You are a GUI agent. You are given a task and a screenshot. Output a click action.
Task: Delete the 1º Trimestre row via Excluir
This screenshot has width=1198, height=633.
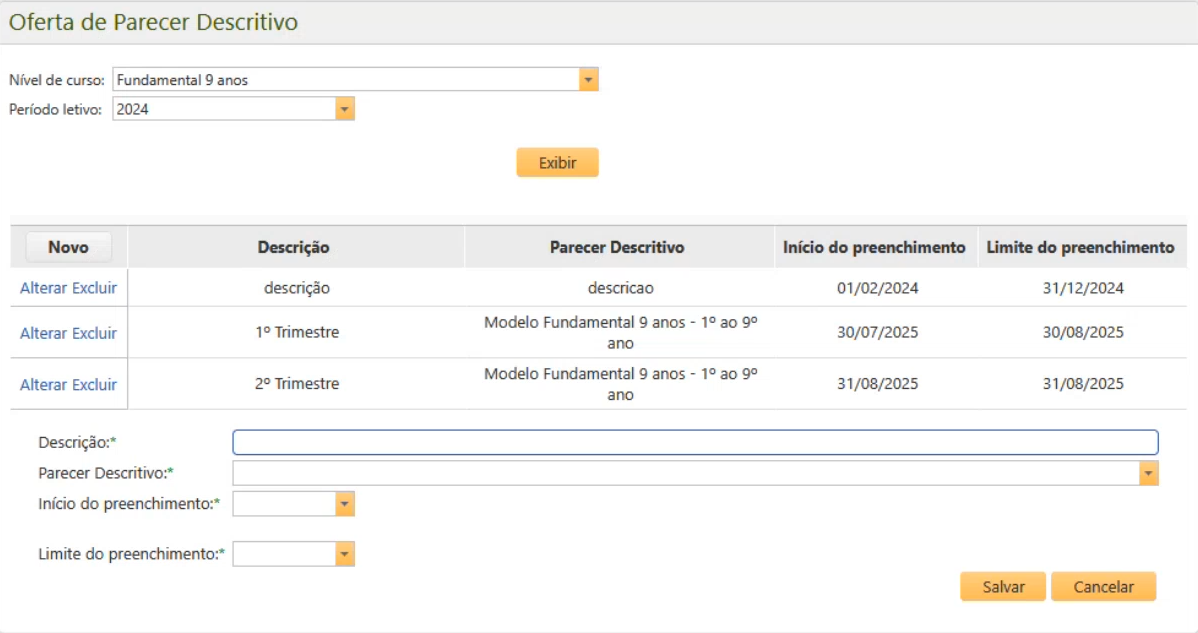tap(95, 333)
